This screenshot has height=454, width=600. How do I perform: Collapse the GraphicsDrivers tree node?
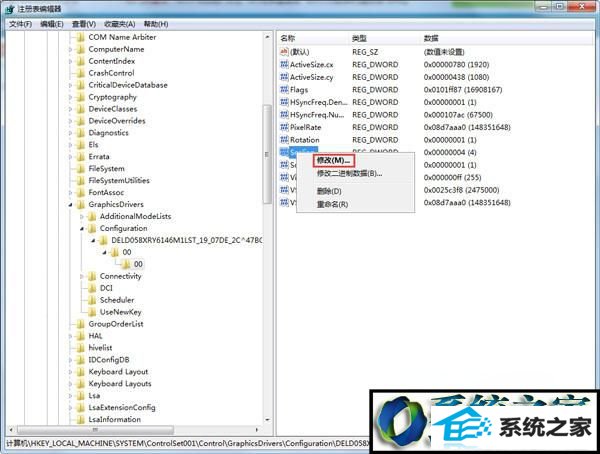point(70,205)
